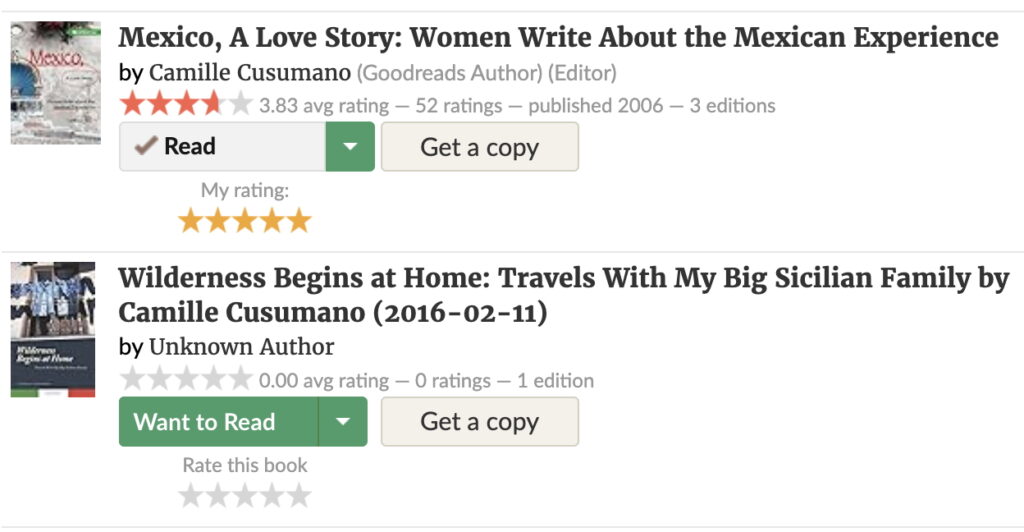The height and width of the screenshot is (532, 1024).
Task: Click second gold star in My rating
Action: pos(218,221)
